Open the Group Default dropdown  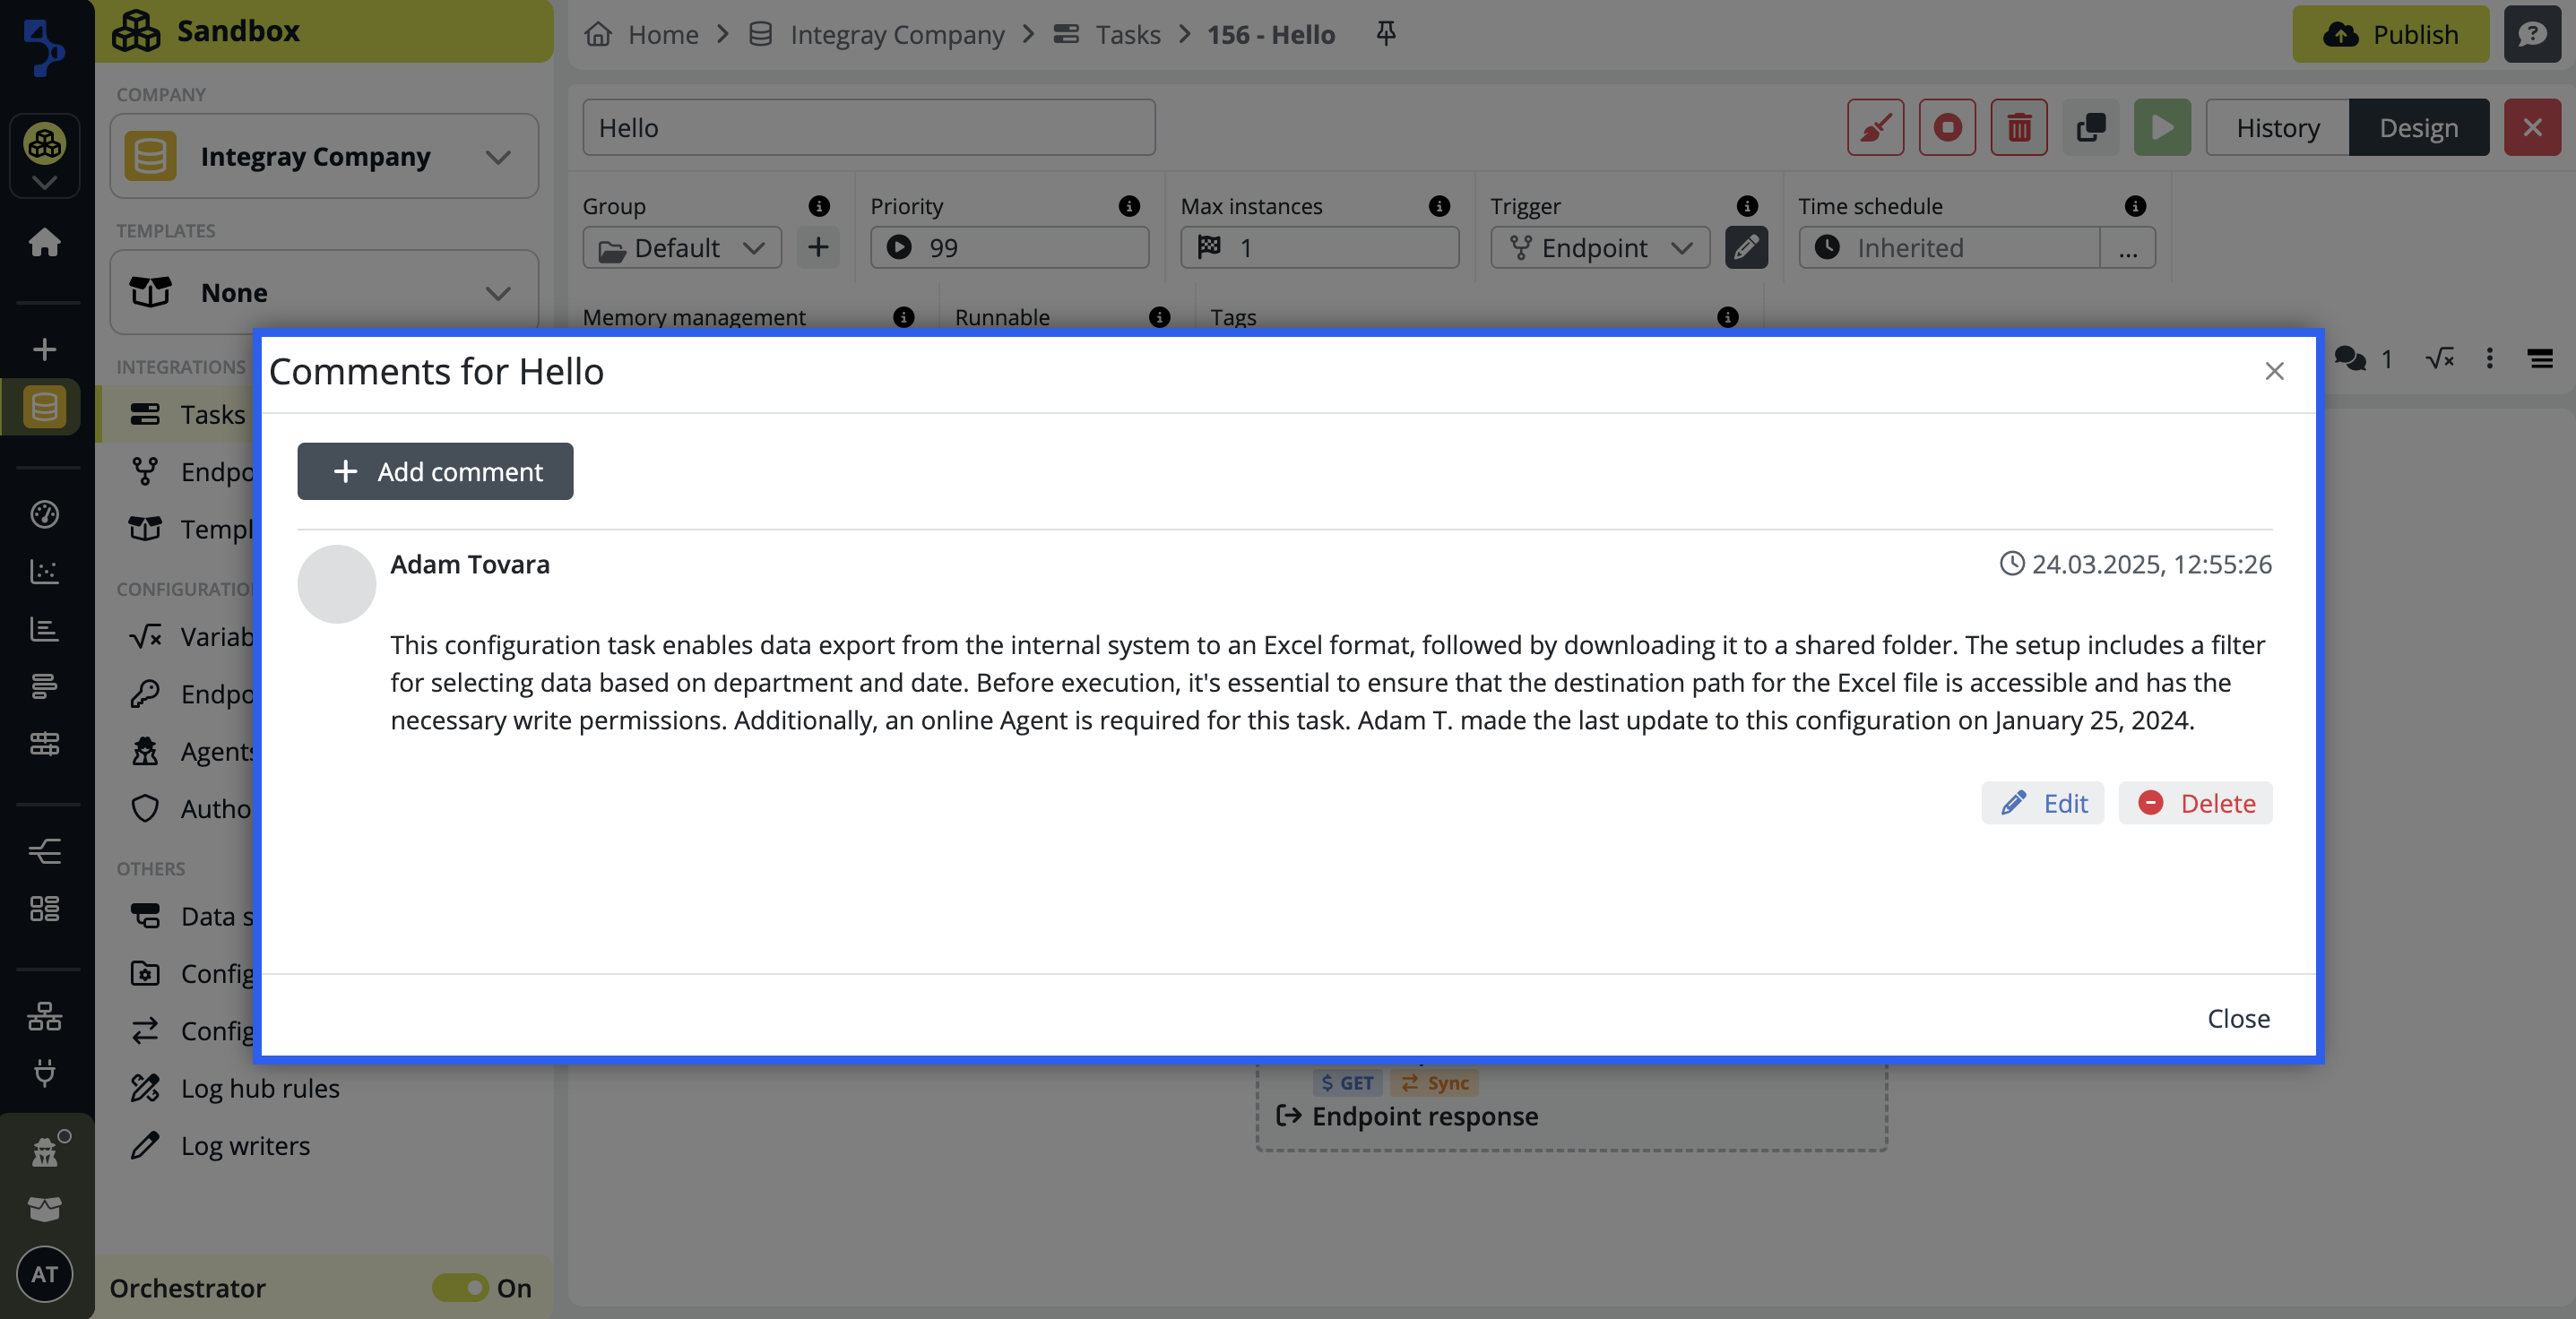pyautogui.click(x=682, y=247)
